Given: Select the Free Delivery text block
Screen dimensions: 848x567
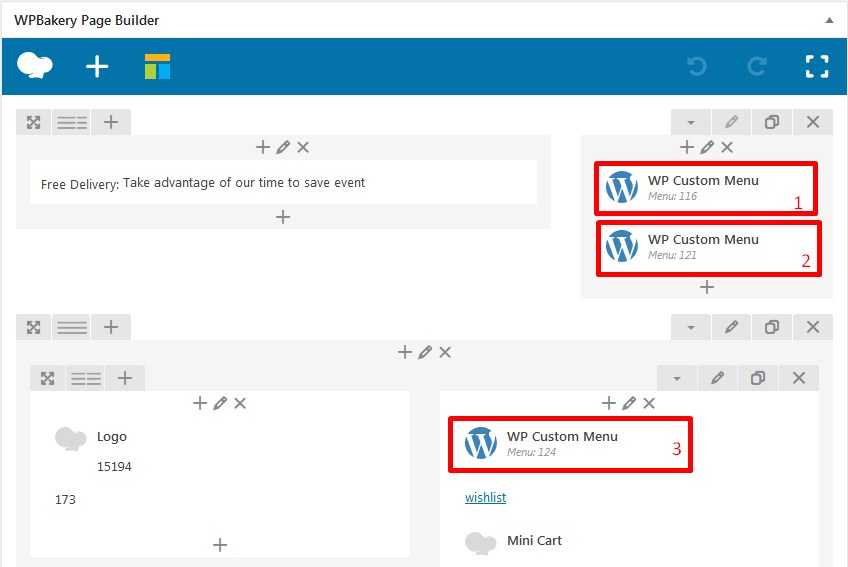Looking at the screenshot, I should pyautogui.click(x=283, y=182).
